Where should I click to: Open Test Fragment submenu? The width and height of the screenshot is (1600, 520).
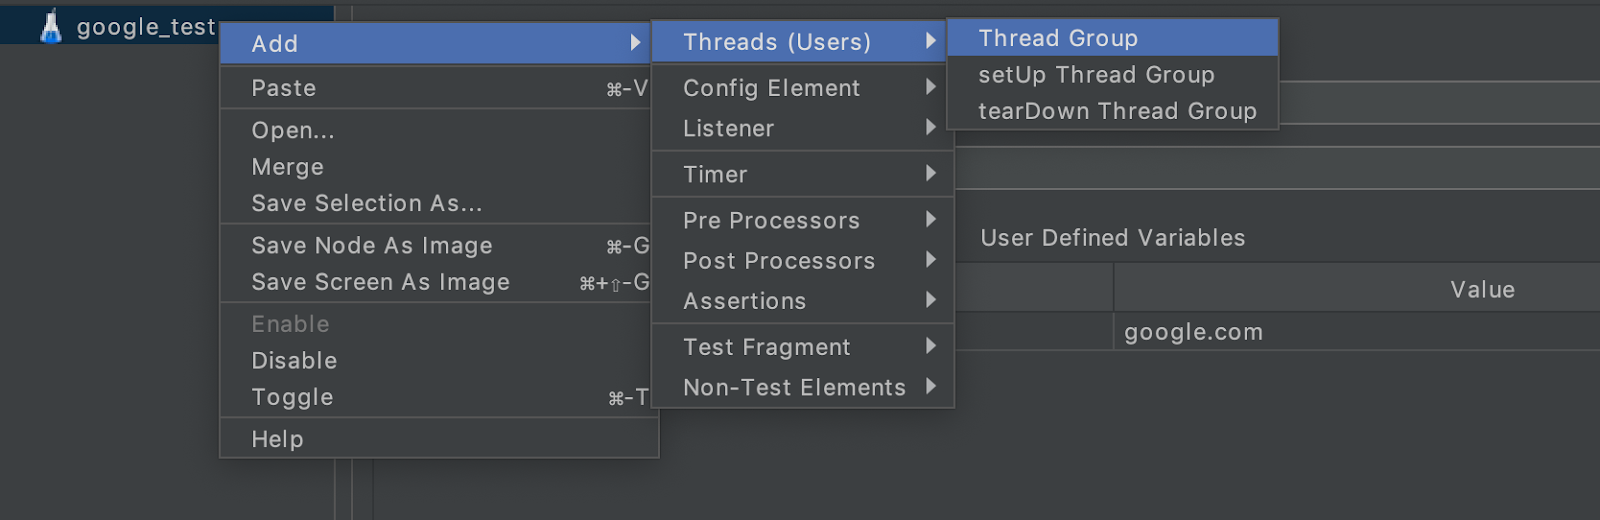802,346
